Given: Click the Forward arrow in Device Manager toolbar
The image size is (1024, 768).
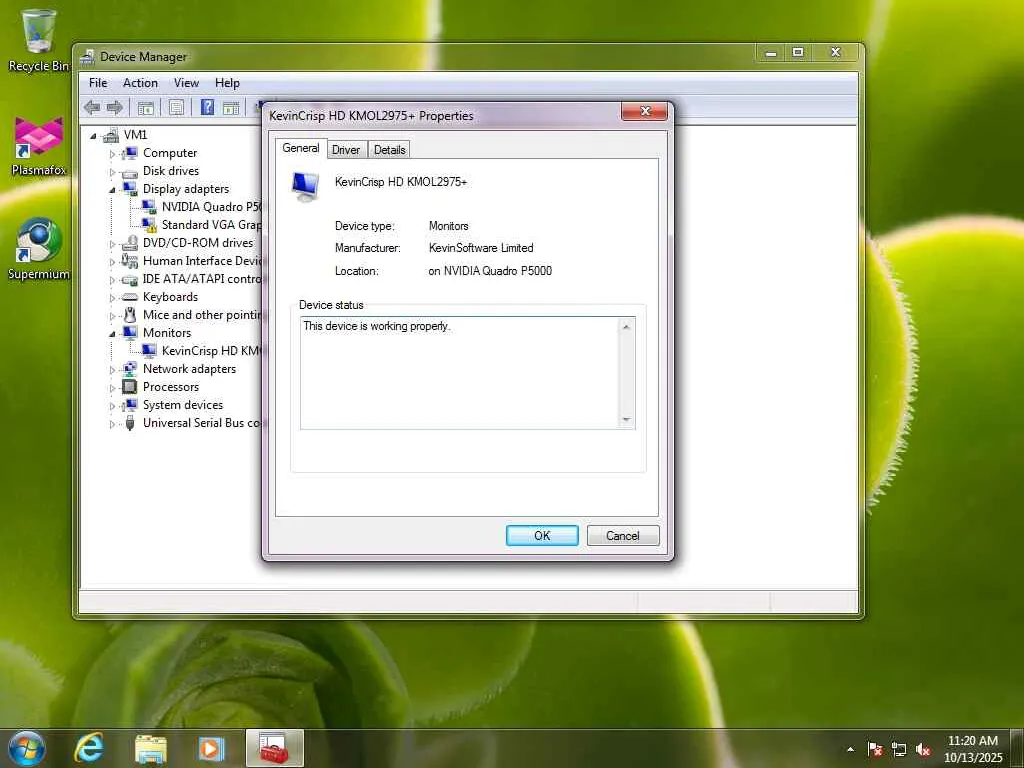Looking at the screenshot, I should 115,108.
